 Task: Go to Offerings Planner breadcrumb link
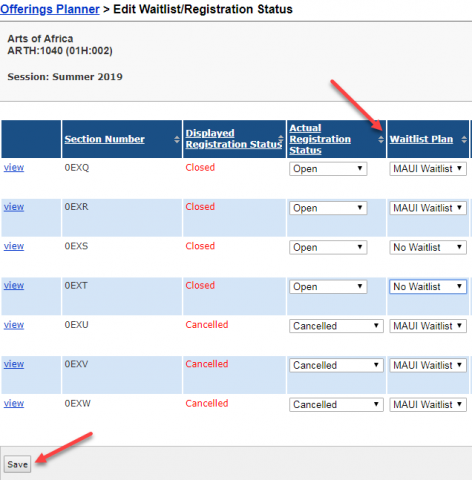[50, 9]
